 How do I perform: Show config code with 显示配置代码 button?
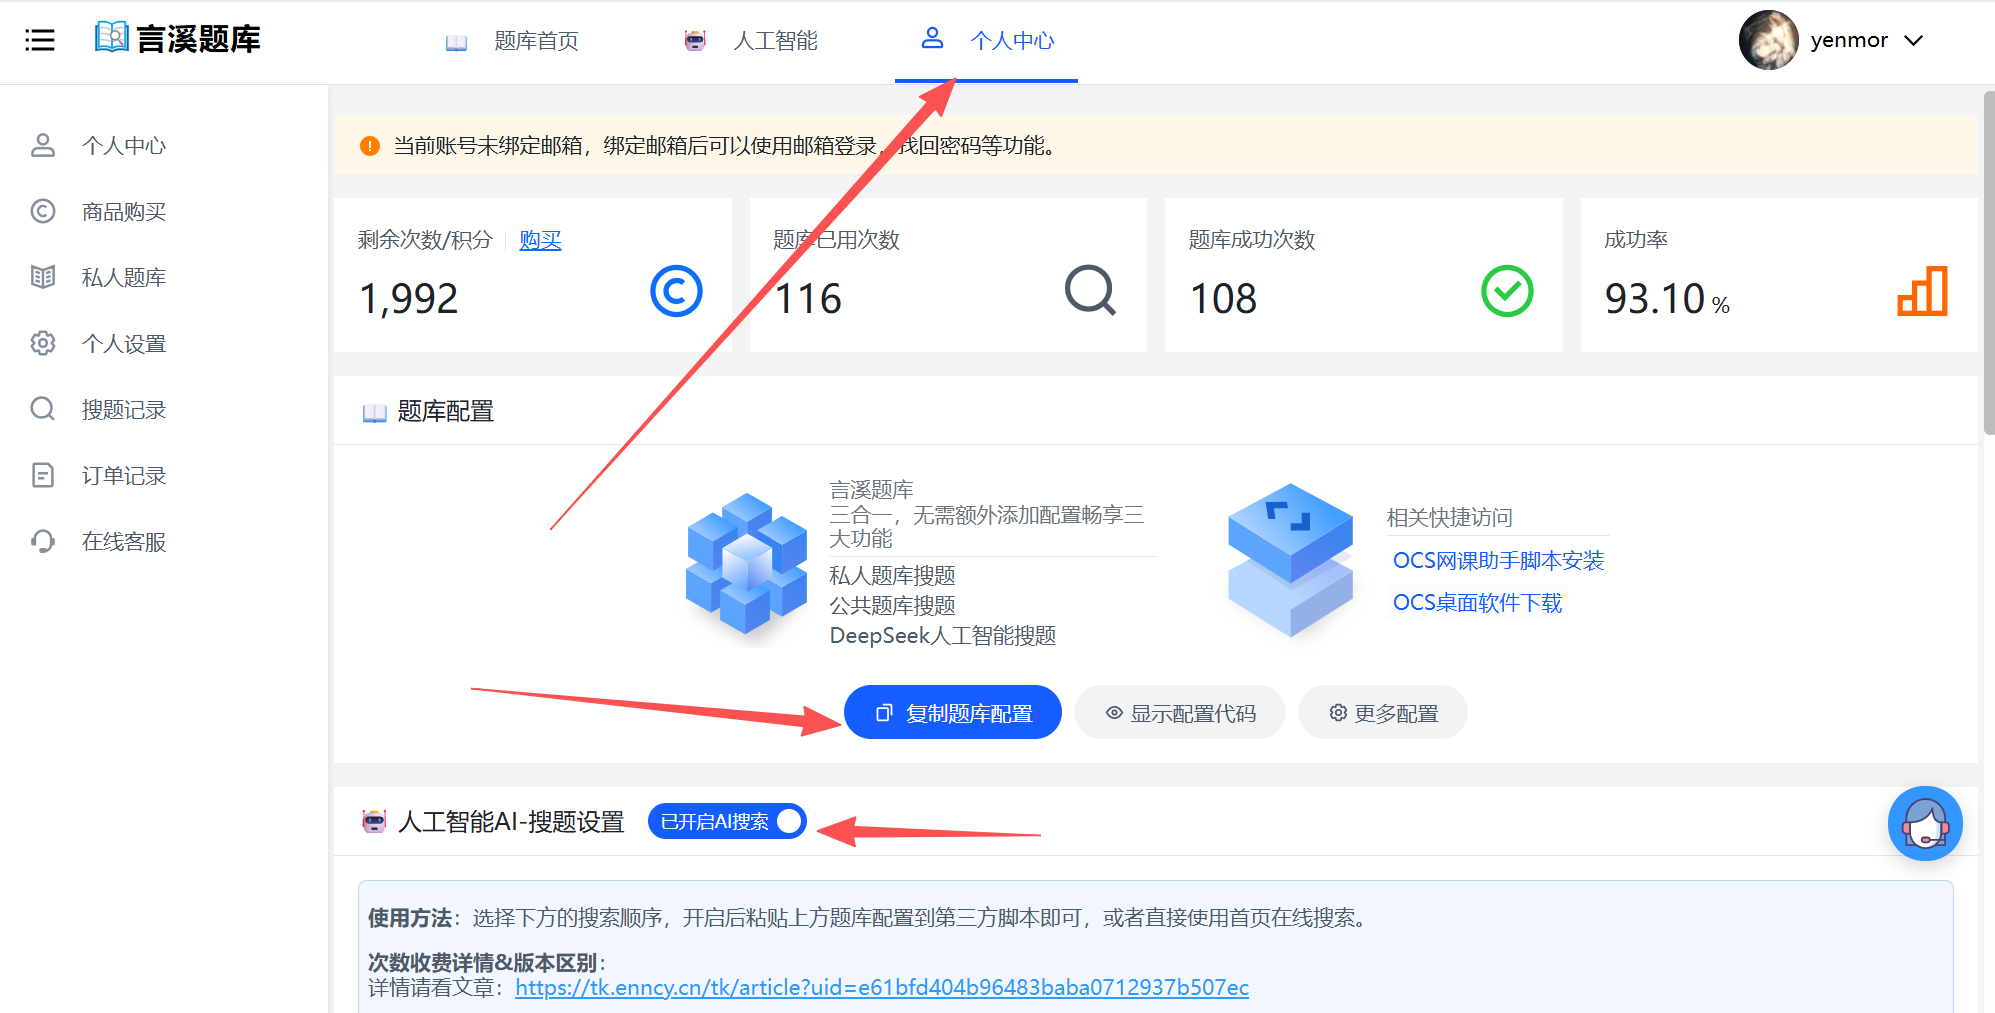[1180, 713]
